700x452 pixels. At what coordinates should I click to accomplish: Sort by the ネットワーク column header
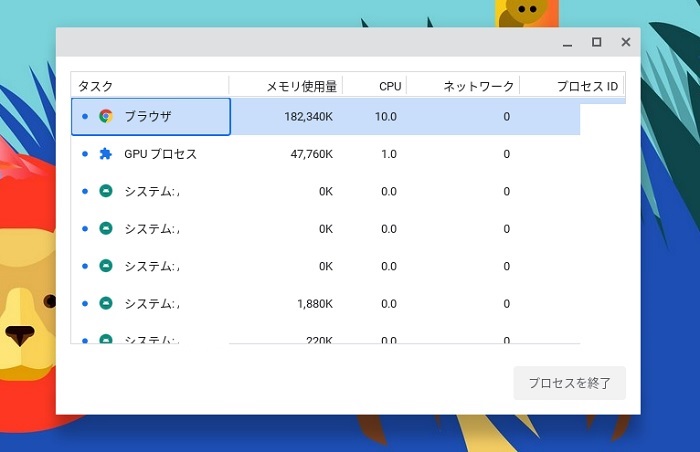[478, 86]
